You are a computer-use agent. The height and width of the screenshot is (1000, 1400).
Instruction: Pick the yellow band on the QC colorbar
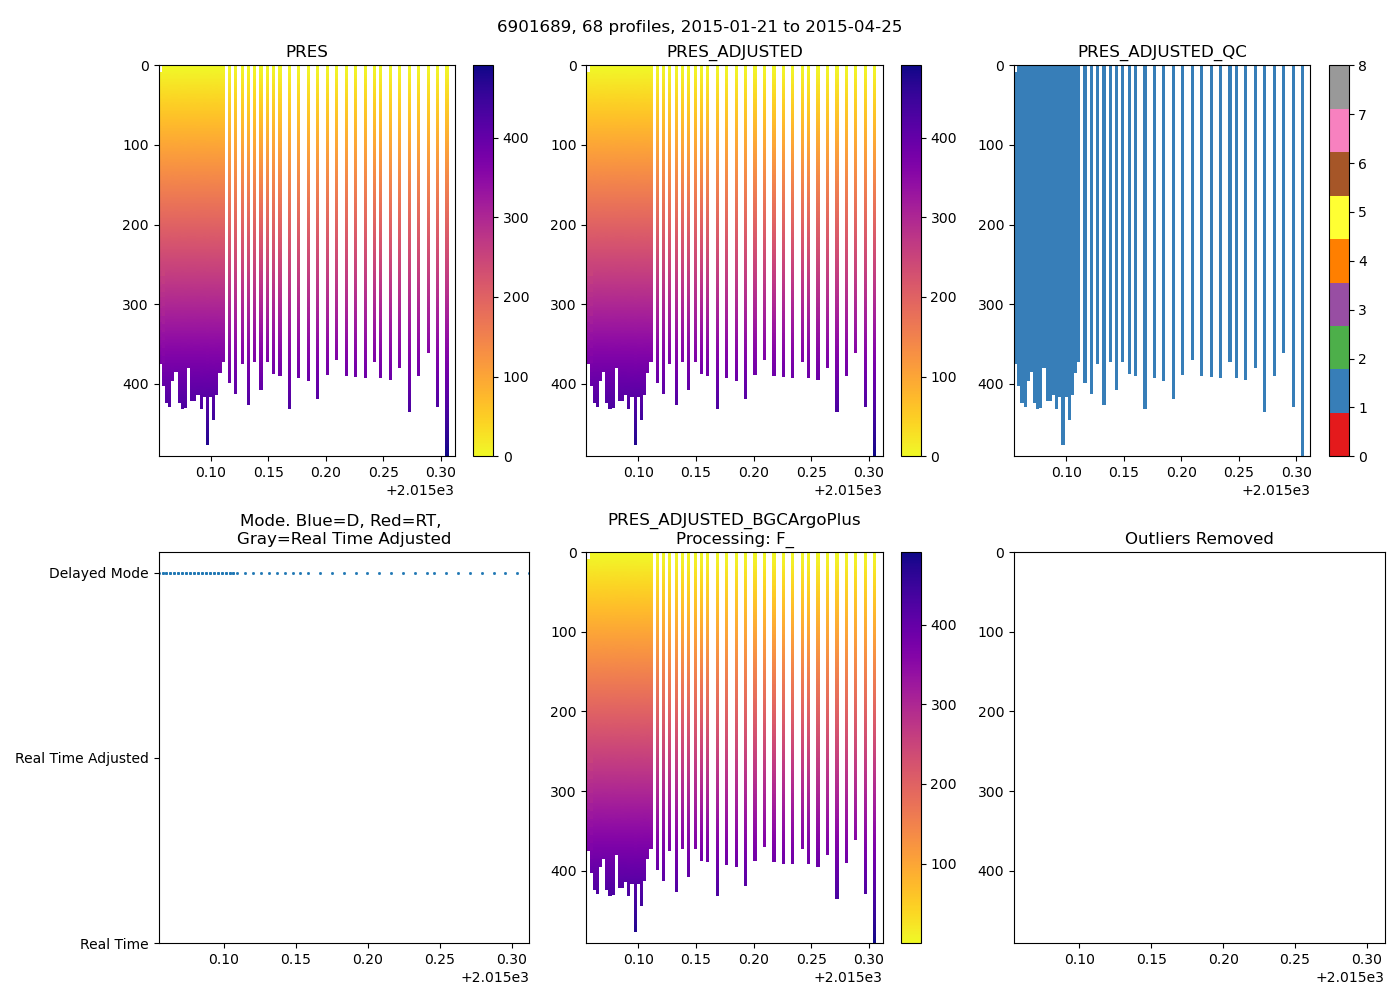[1339, 217]
